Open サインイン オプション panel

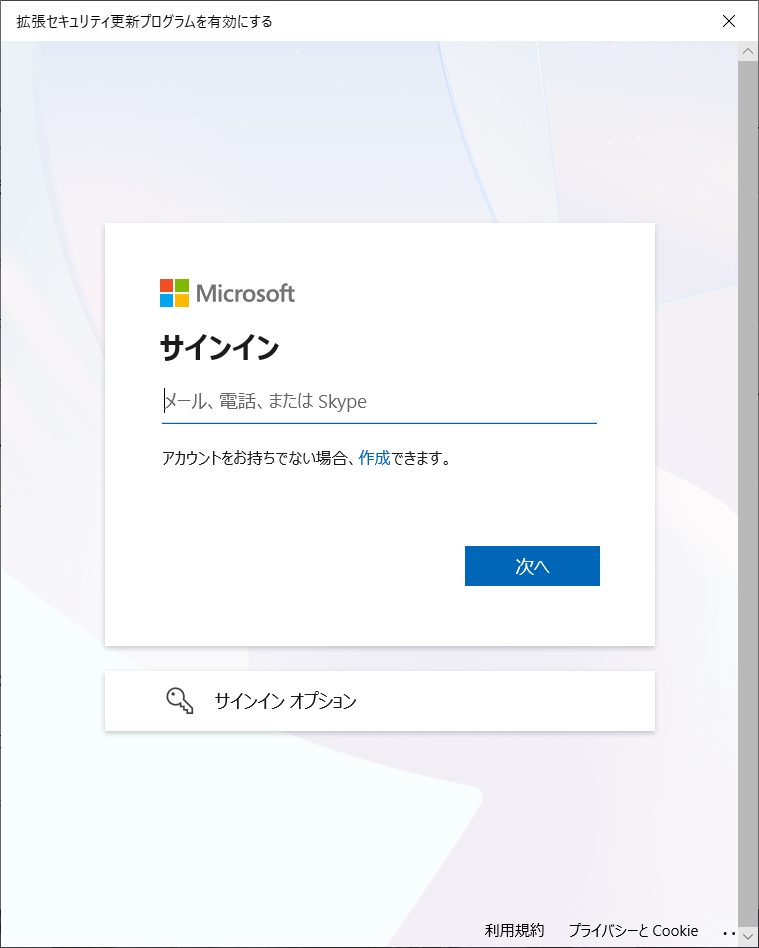coord(380,701)
